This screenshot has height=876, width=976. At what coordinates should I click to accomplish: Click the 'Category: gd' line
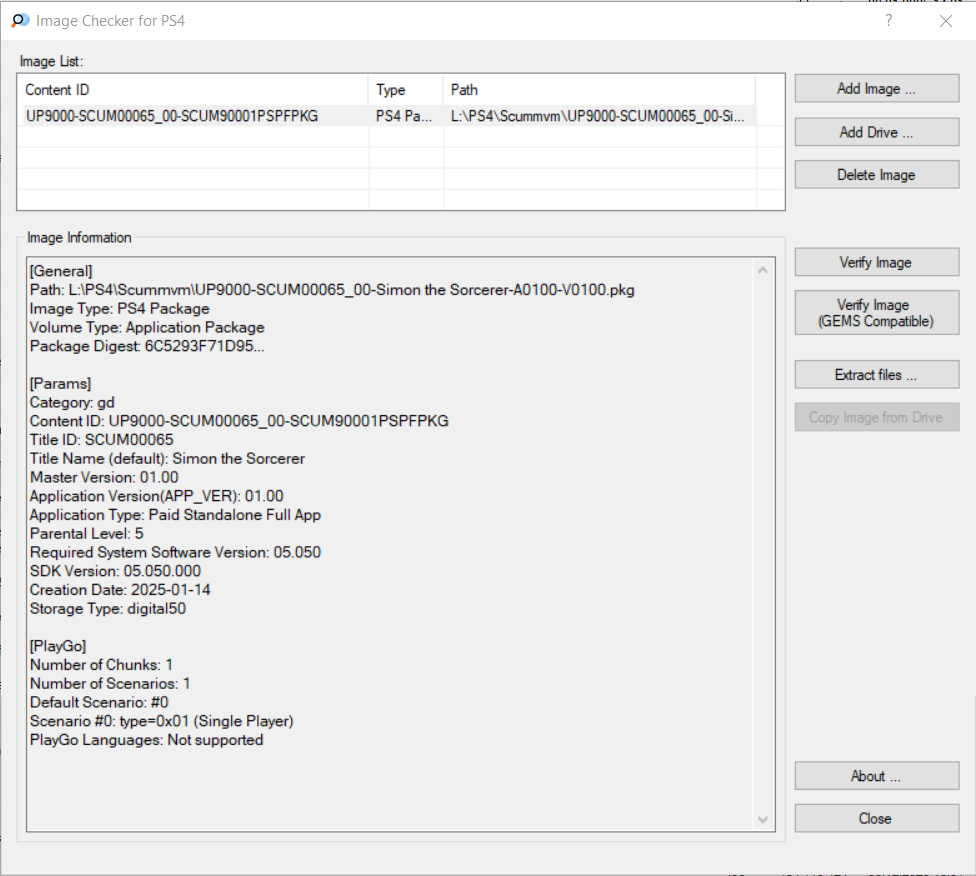click(72, 402)
